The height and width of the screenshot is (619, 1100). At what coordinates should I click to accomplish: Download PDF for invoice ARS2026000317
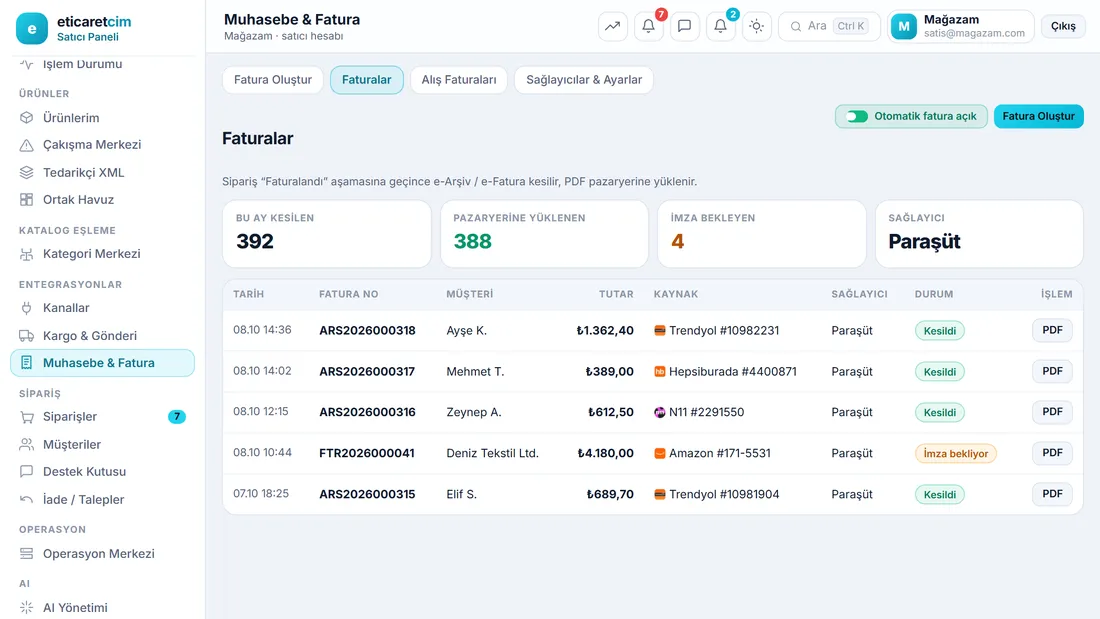pyautogui.click(x=1052, y=371)
